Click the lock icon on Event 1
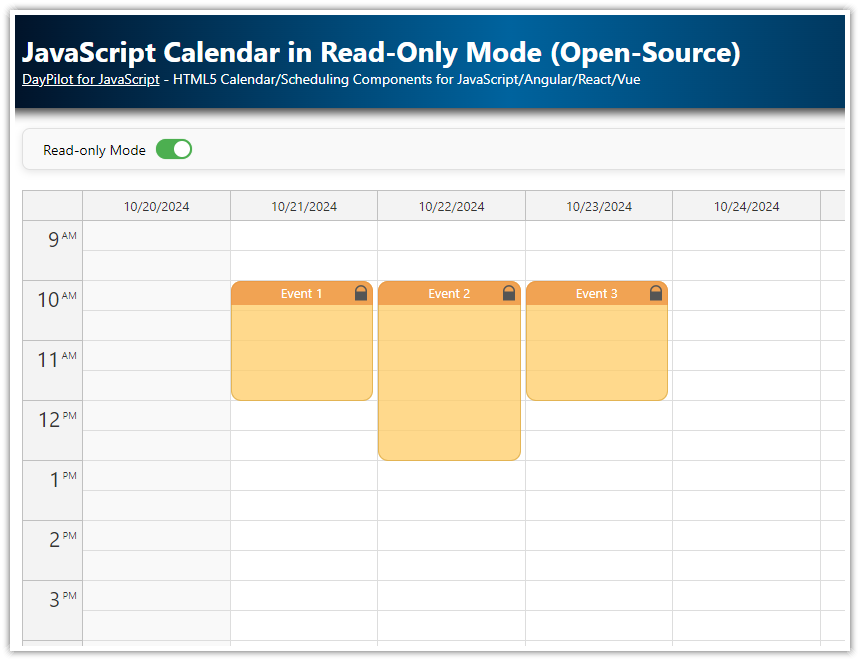The image size is (860, 661). pos(360,293)
